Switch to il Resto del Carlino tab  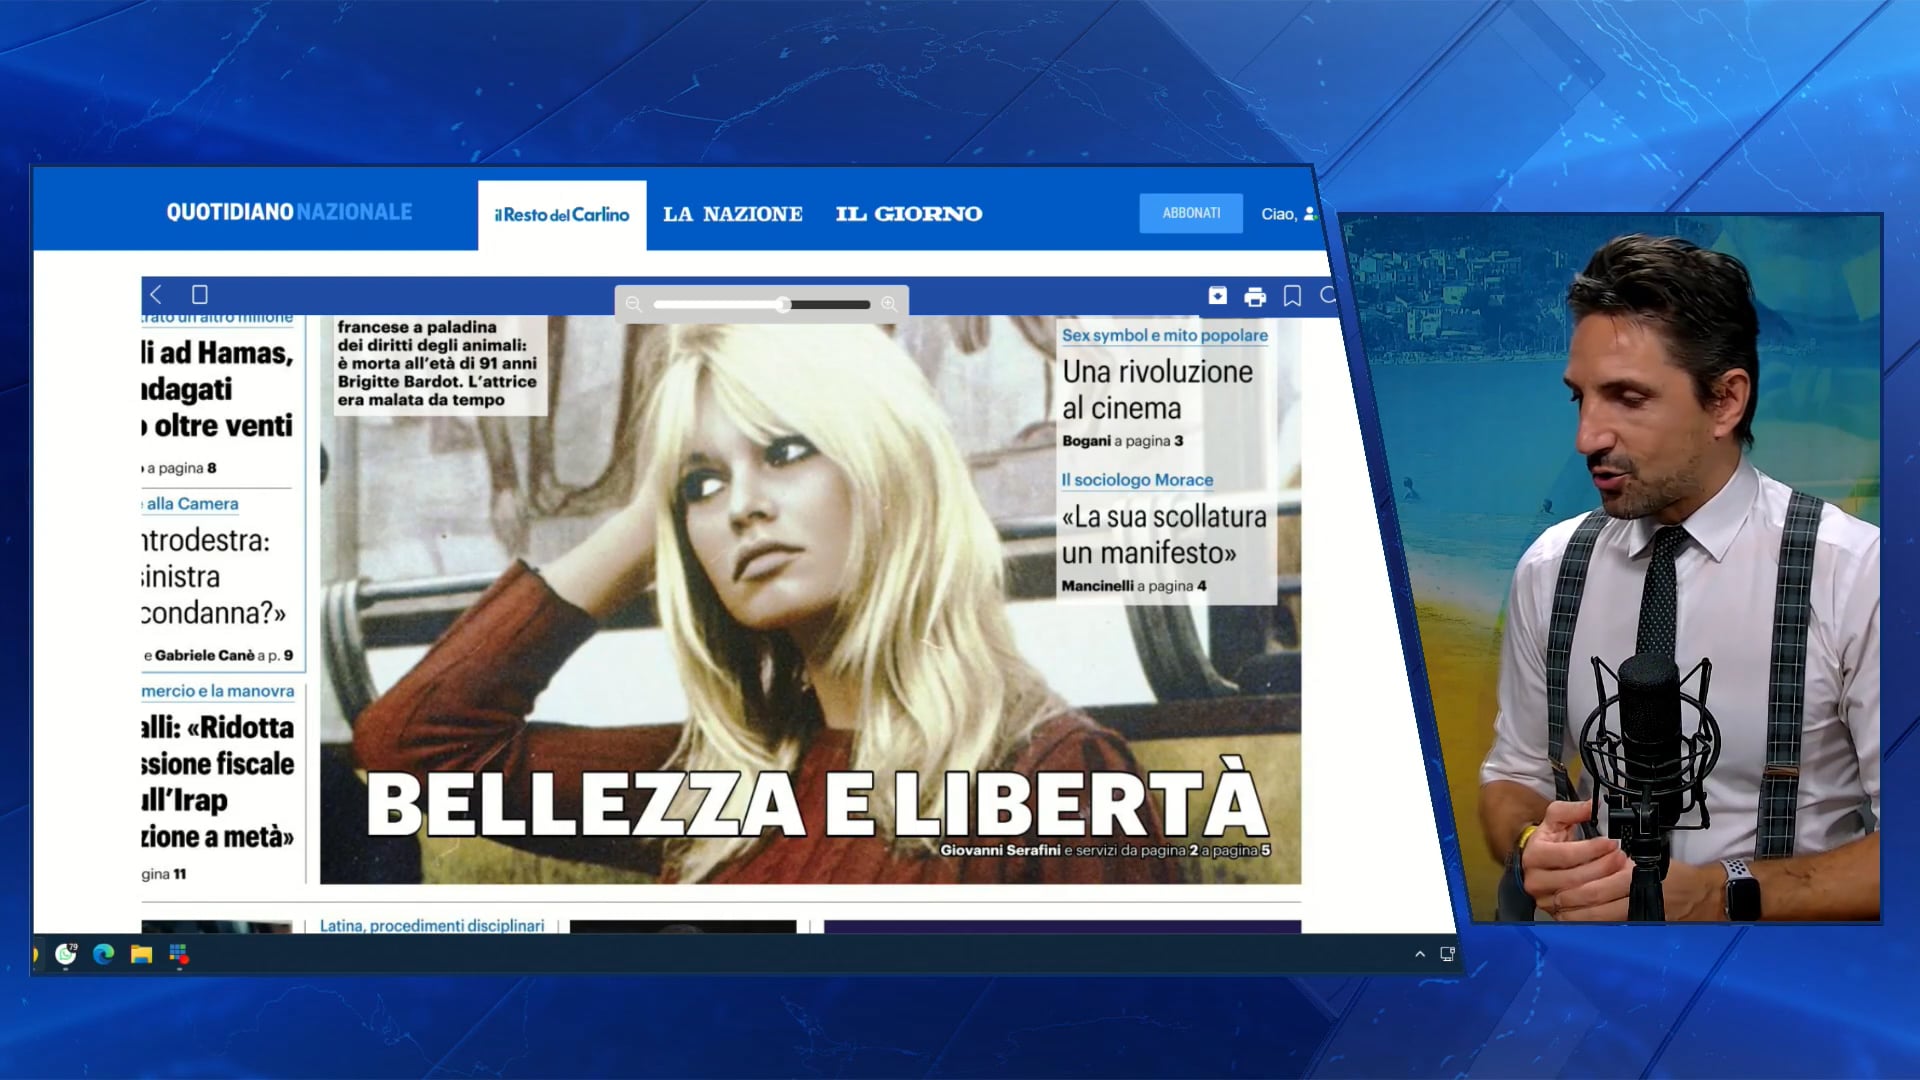[562, 214]
